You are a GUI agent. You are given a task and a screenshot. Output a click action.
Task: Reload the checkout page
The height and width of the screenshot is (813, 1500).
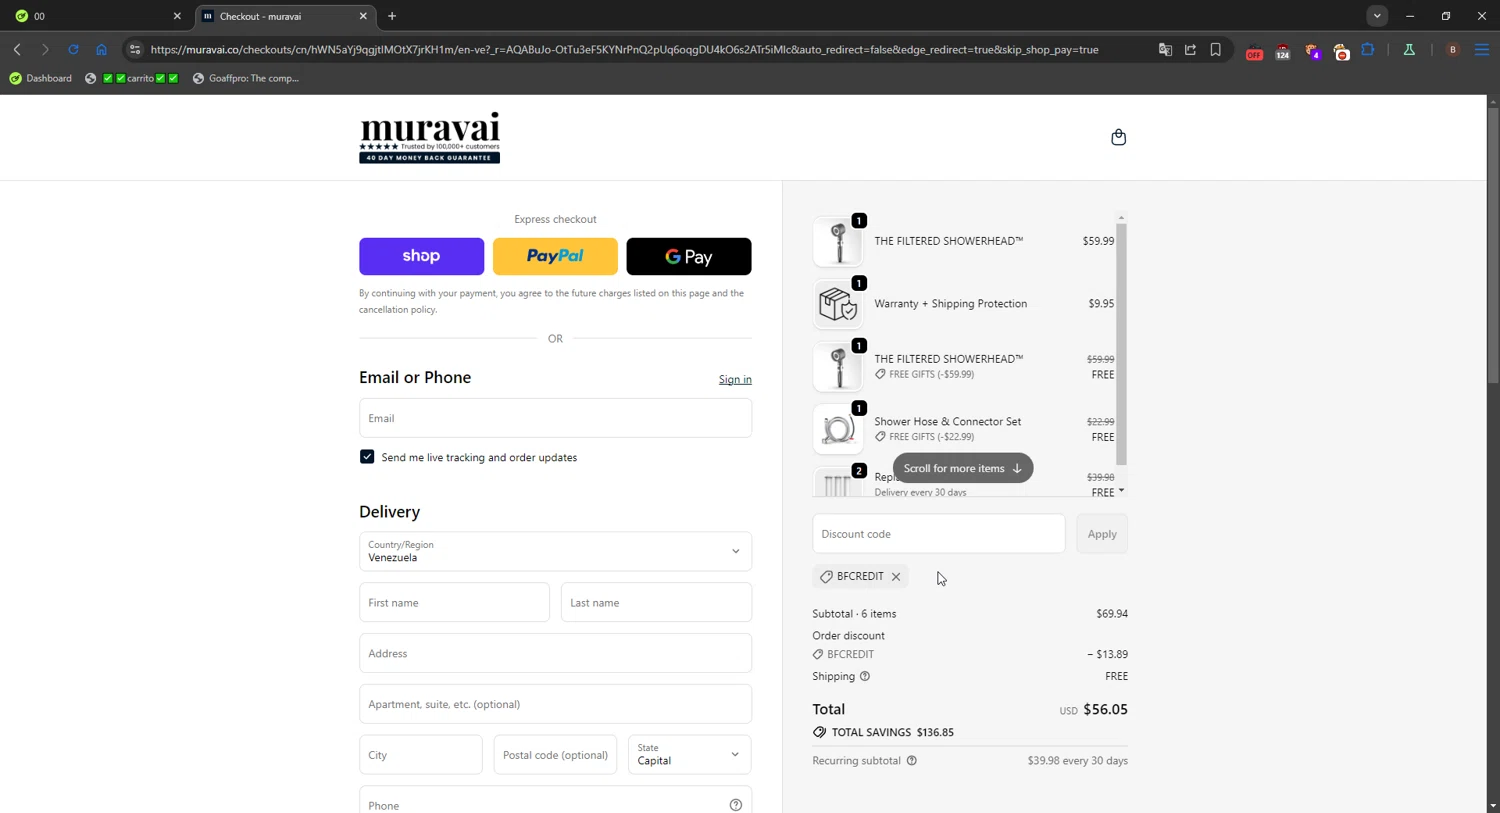(x=73, y=49)
